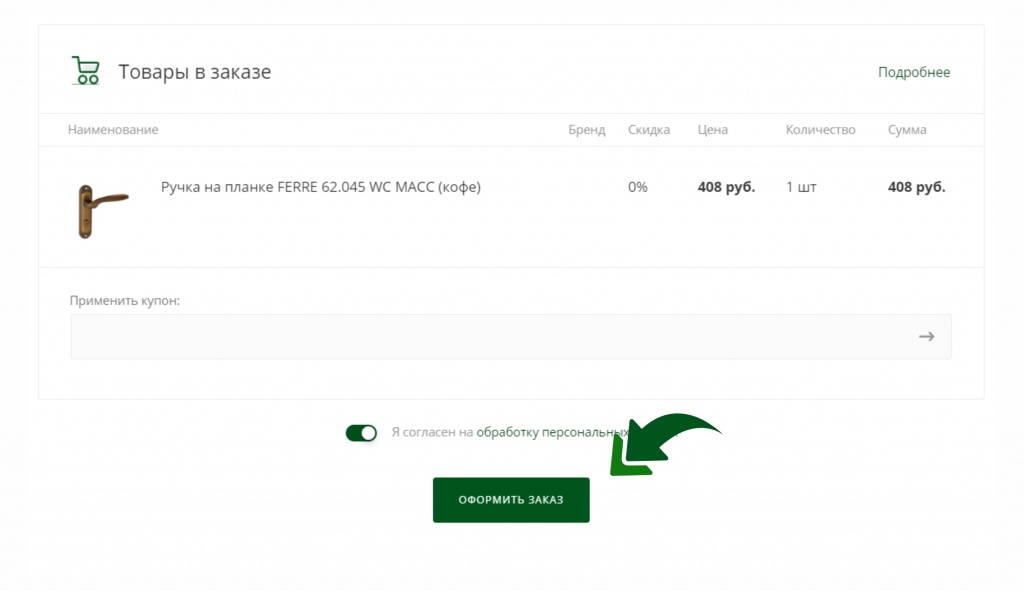
Task: Open the Подробнее details link
Action: click(913, 72)
